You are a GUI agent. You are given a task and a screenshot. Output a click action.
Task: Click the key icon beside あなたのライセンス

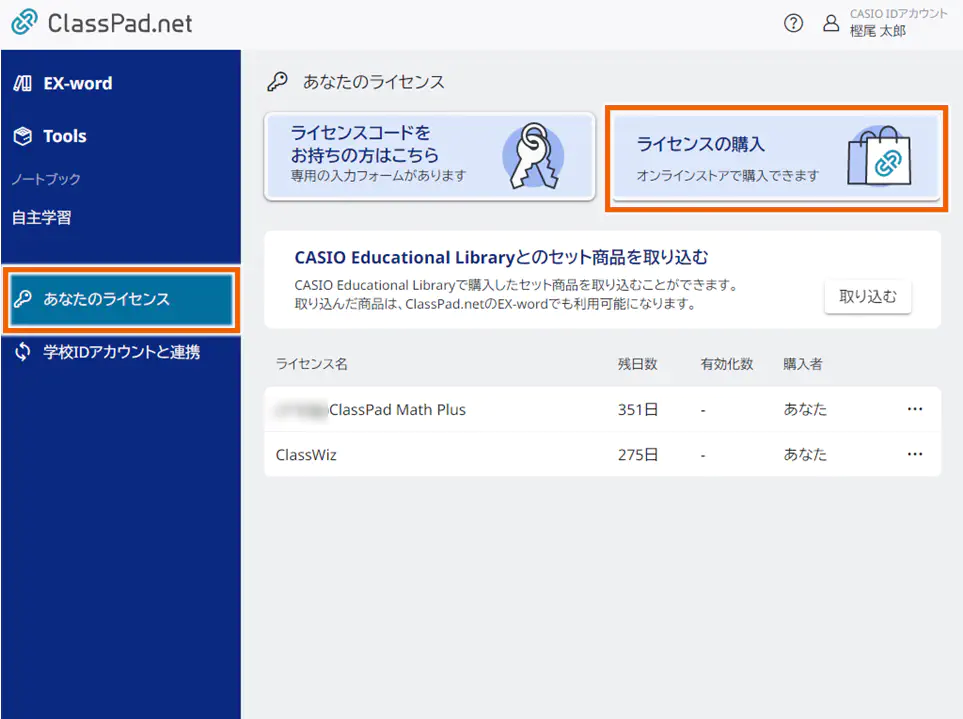[x=27, y=297]
